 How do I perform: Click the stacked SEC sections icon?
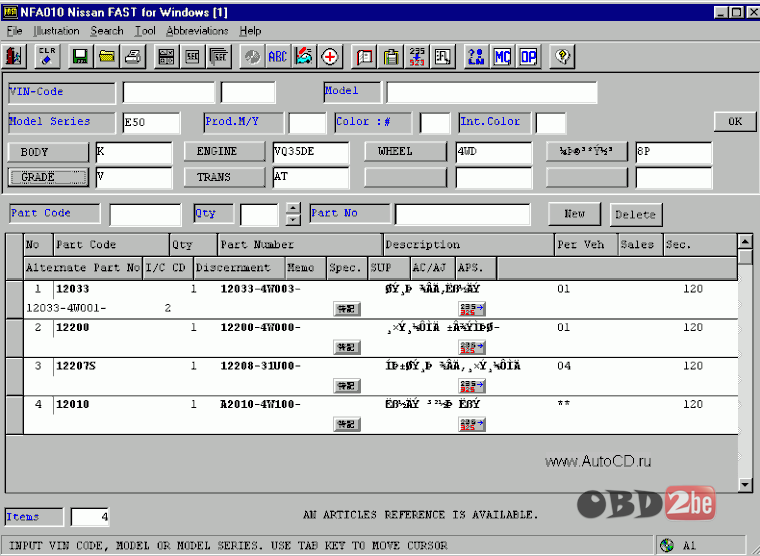pyautogui.click(x=219, y=57)
